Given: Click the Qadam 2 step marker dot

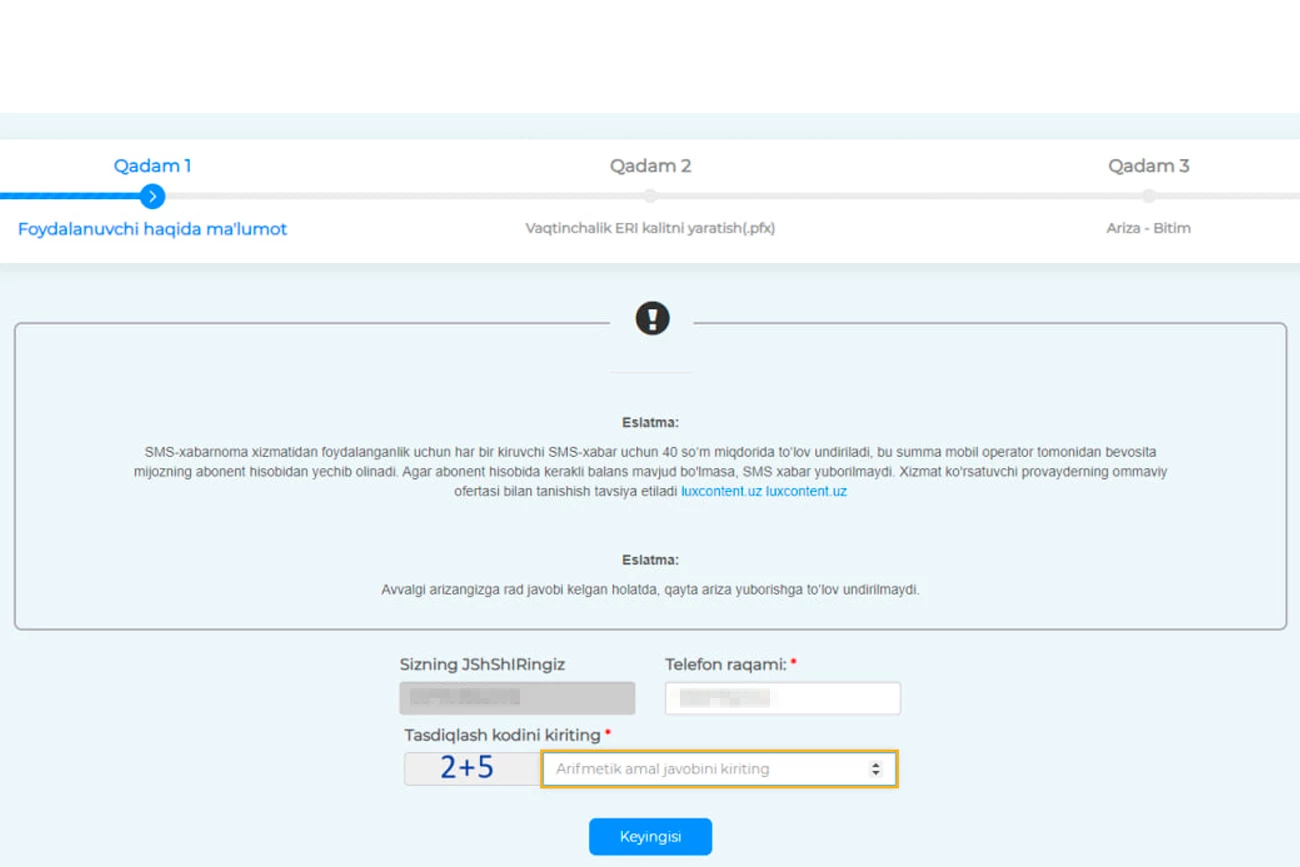Looking at the screenshot, I should (x=650, y=196).
